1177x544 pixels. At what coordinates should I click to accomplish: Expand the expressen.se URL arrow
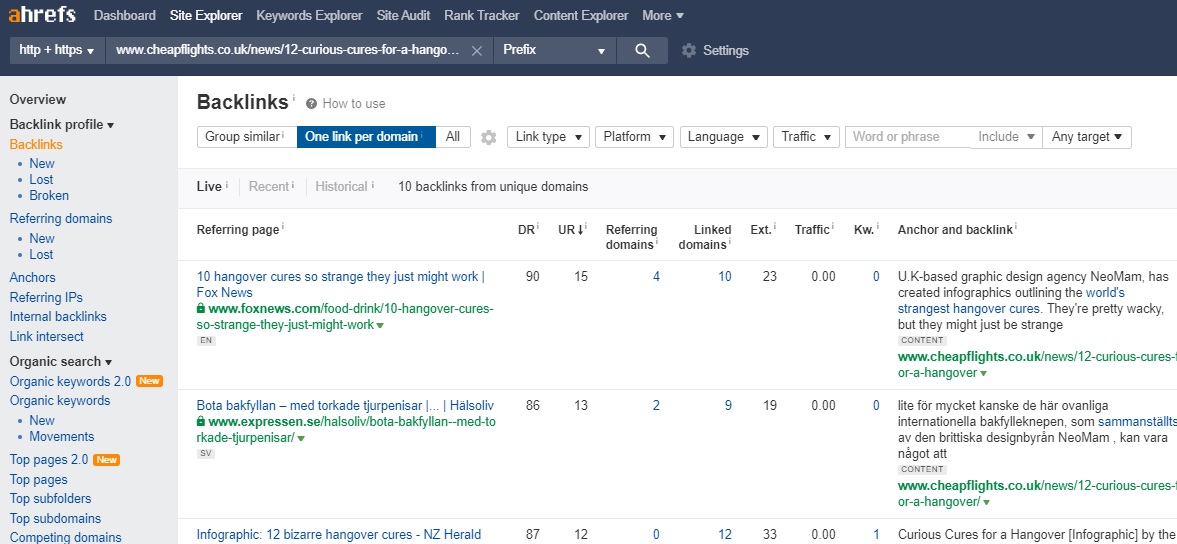tap(301, 438)
